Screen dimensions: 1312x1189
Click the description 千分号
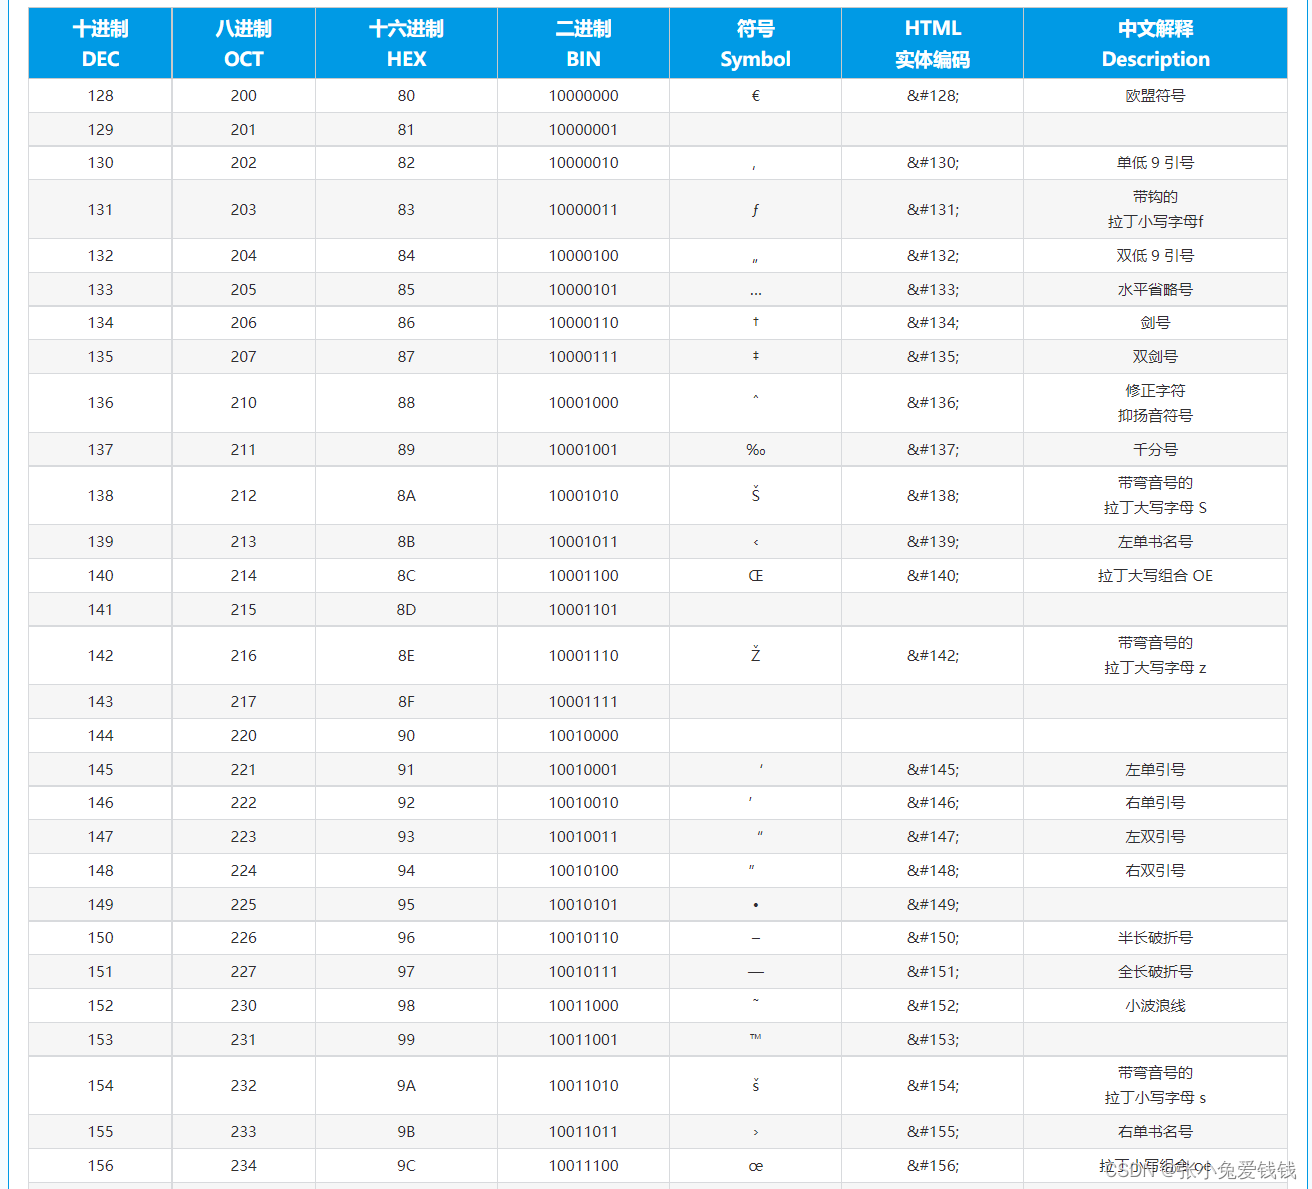point(1155,450)
